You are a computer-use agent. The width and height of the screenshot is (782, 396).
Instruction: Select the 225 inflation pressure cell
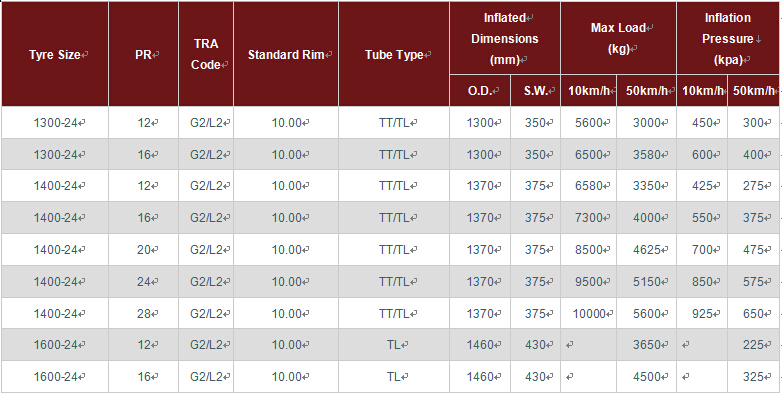(754, 345)
